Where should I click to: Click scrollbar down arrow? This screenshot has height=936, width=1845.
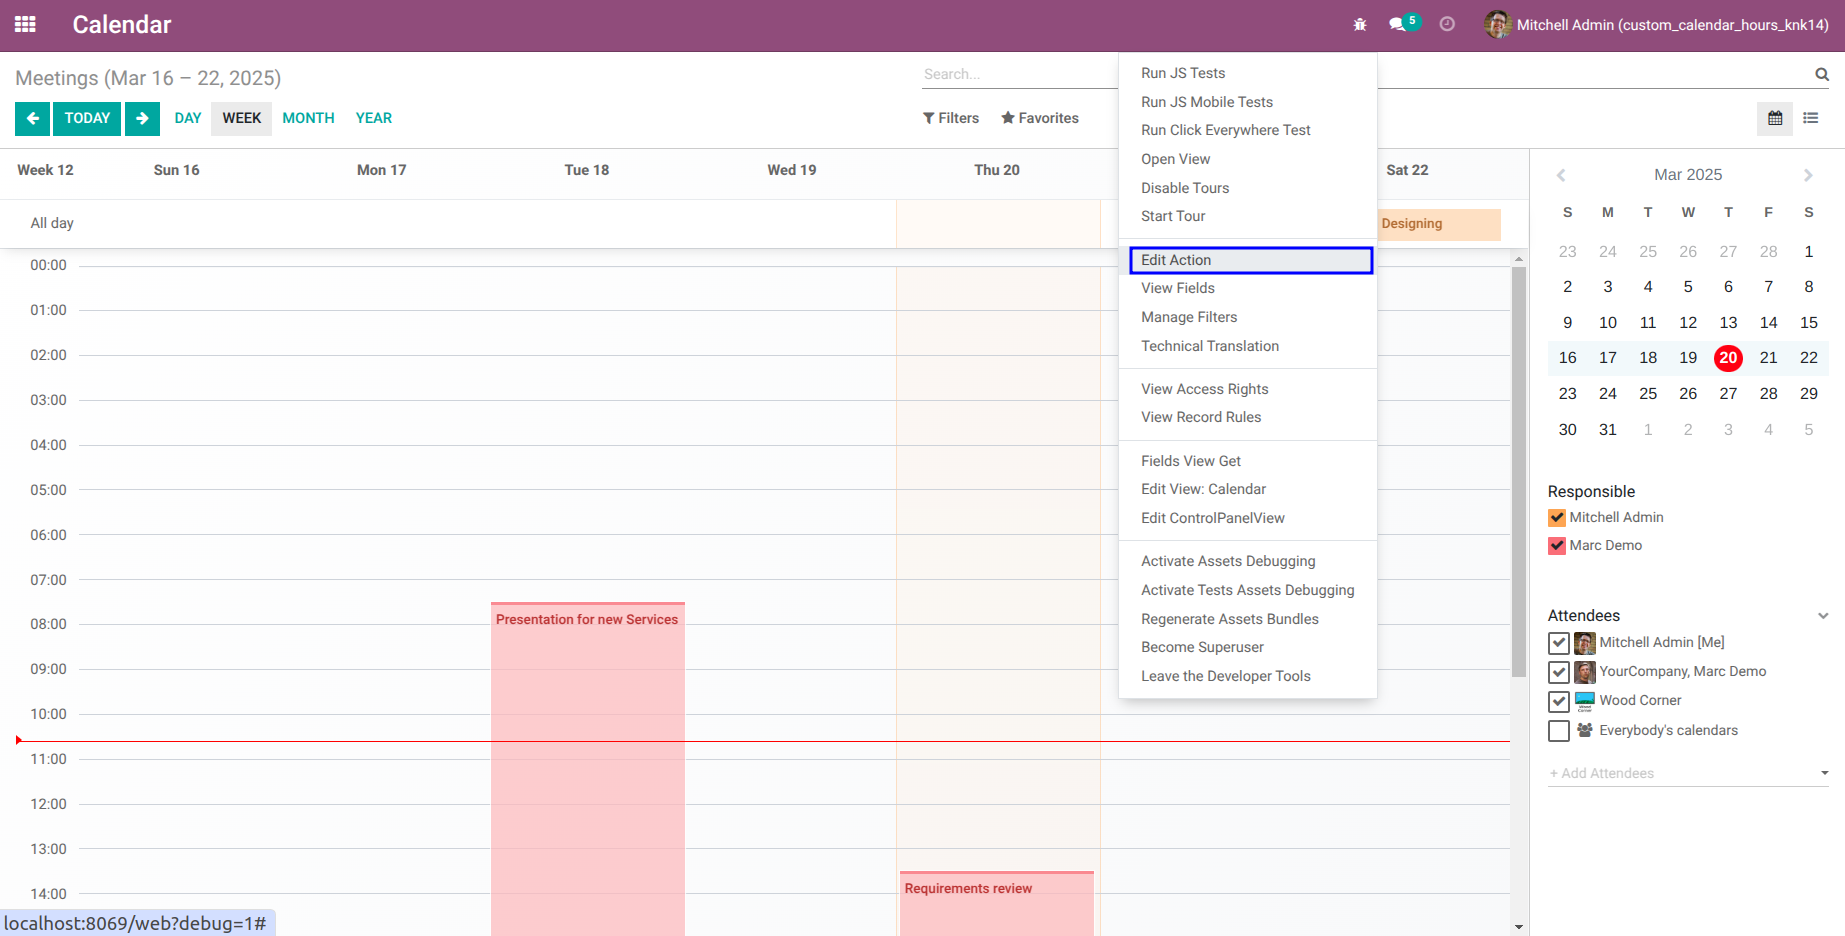click(1519, 927)
